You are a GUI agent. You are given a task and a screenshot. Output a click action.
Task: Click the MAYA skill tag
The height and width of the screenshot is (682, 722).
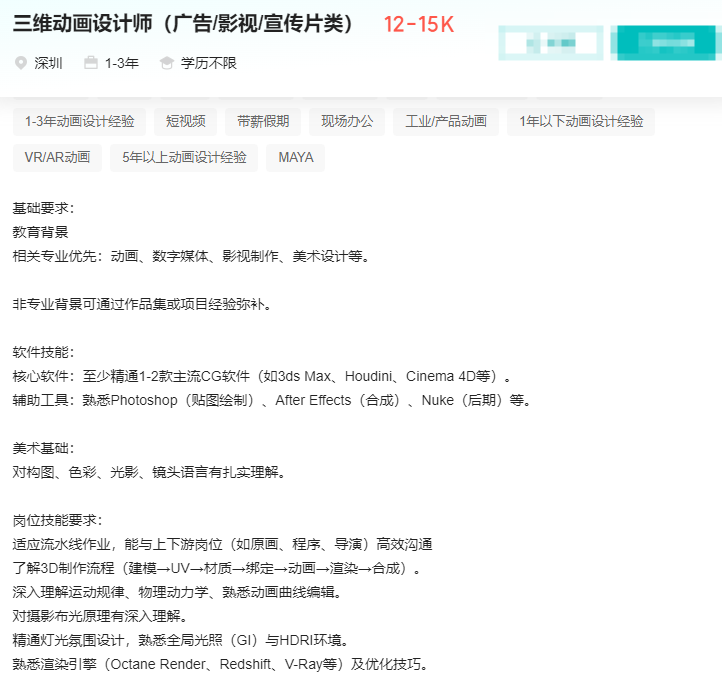(295, 157)
